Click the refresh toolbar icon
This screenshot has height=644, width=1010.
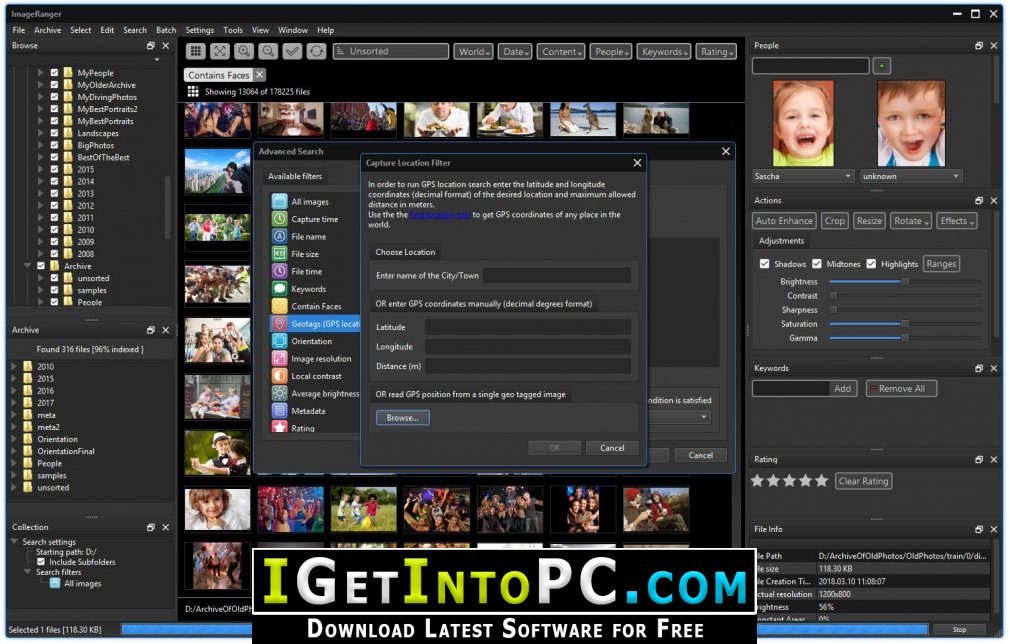coord(316,52)
